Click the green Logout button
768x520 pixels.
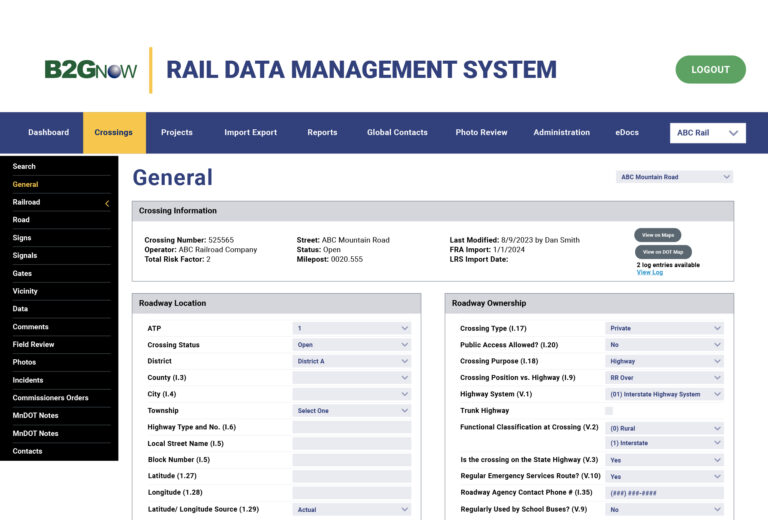pyautogui.click(x=711, y=70)
